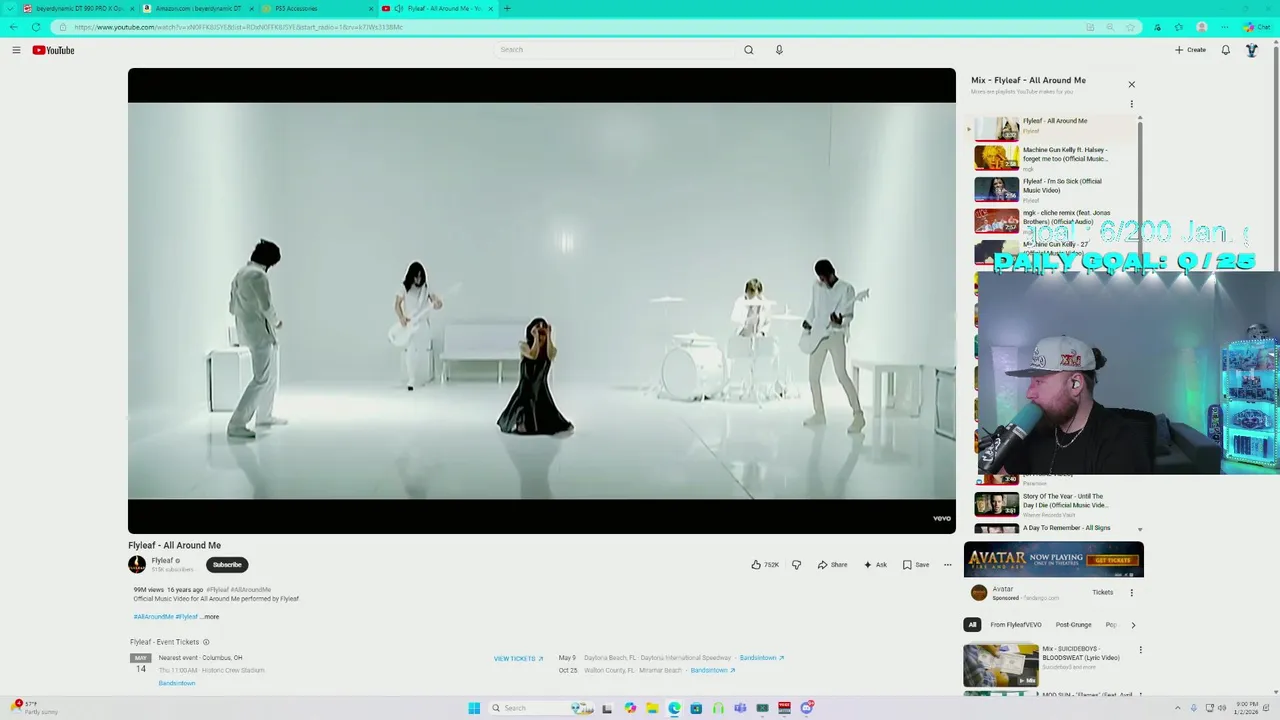Open File Explorer from taskbar
The image size is (1280, 720).
[x=652, y=708]
